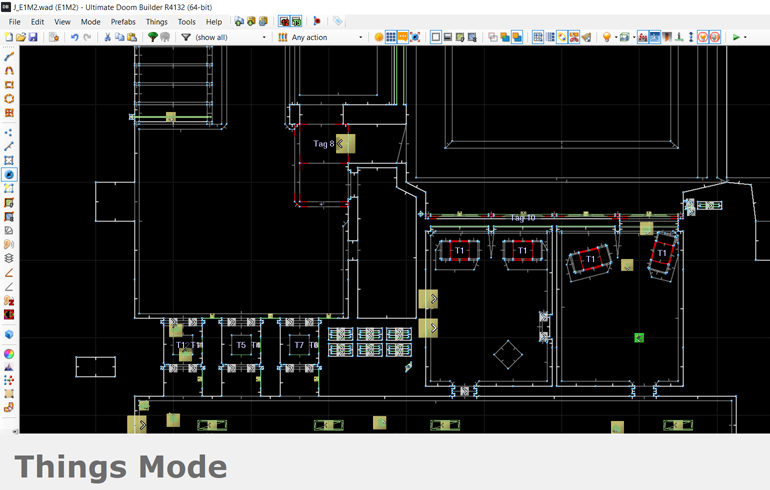Open the File menu
The width and height of the screenshot is (770, 490).
15,22
